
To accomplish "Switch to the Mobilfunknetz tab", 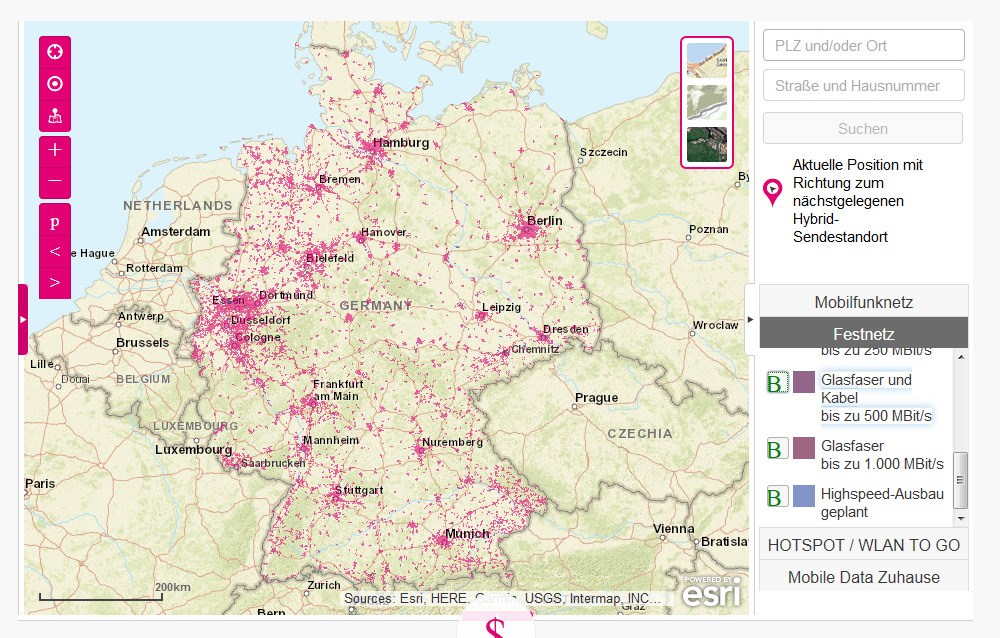I will click(863, 302).
